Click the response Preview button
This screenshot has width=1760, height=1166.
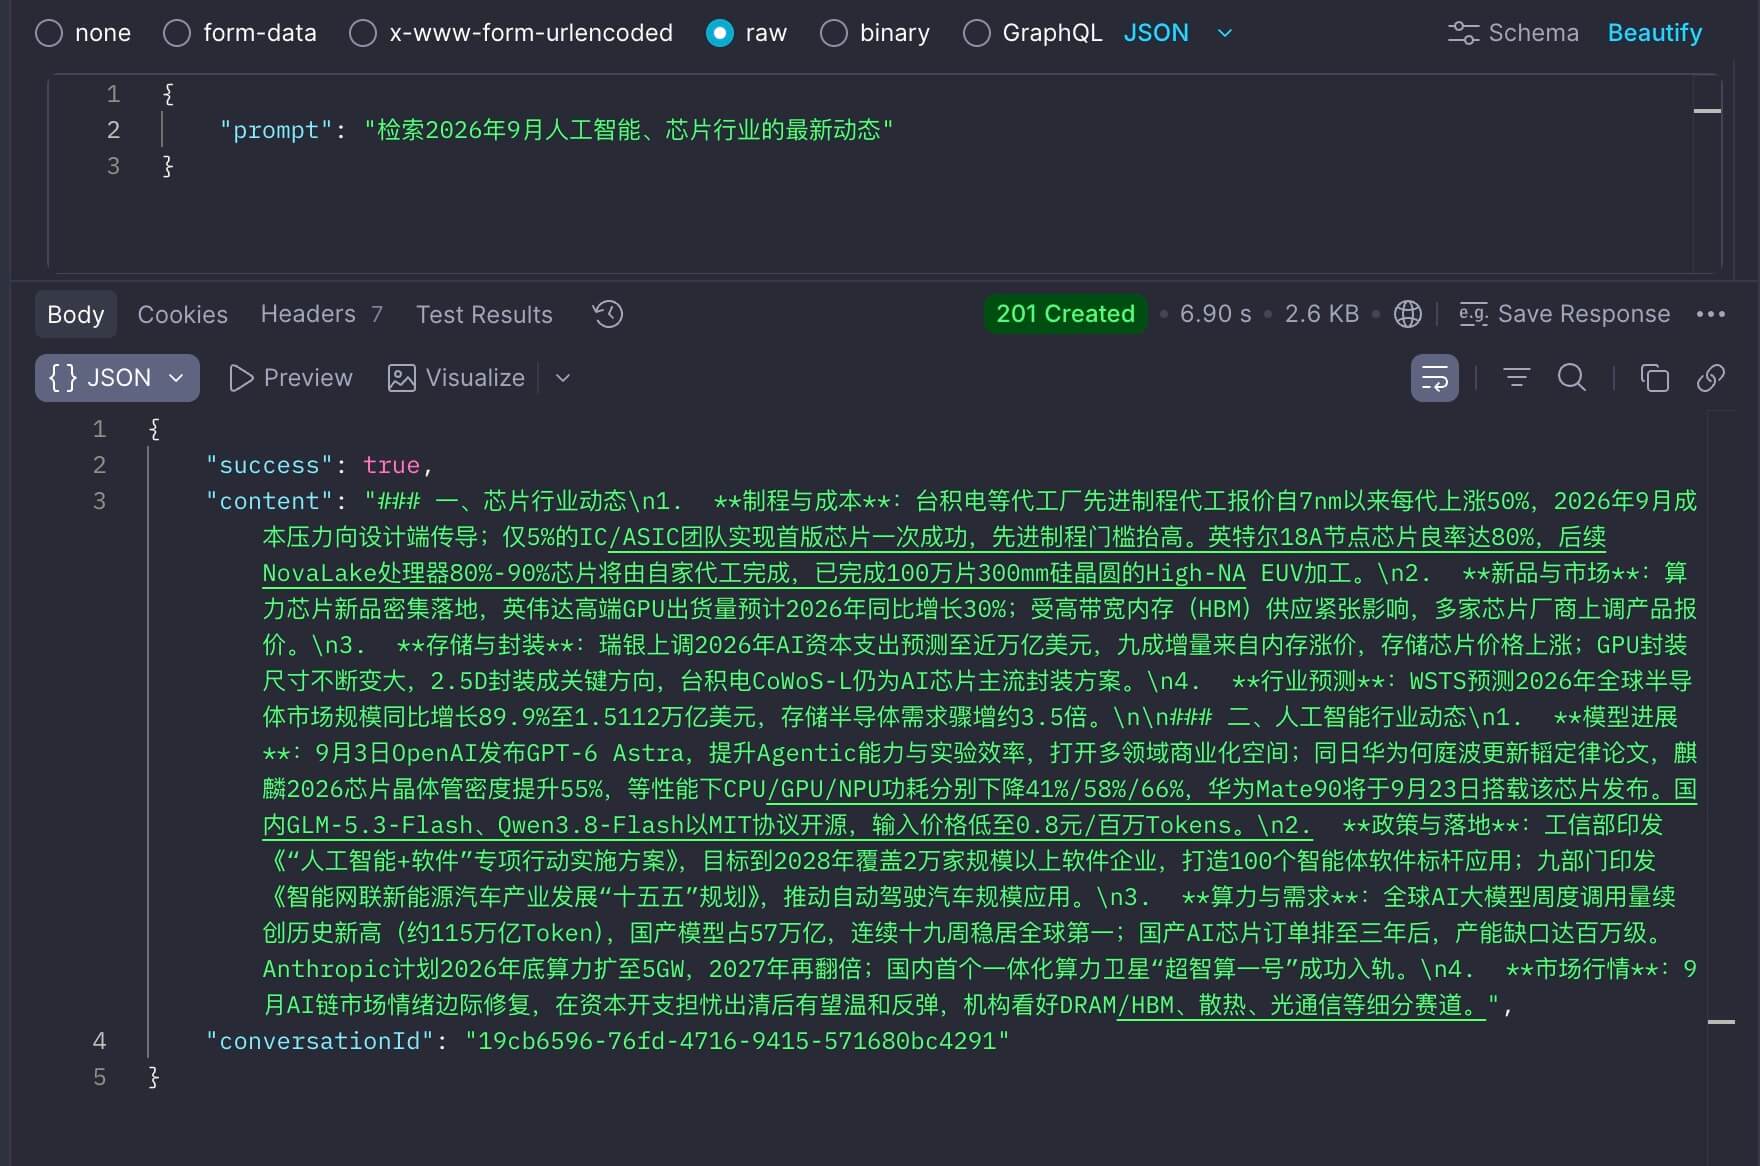pyautogui.click(x=291, y=378)
